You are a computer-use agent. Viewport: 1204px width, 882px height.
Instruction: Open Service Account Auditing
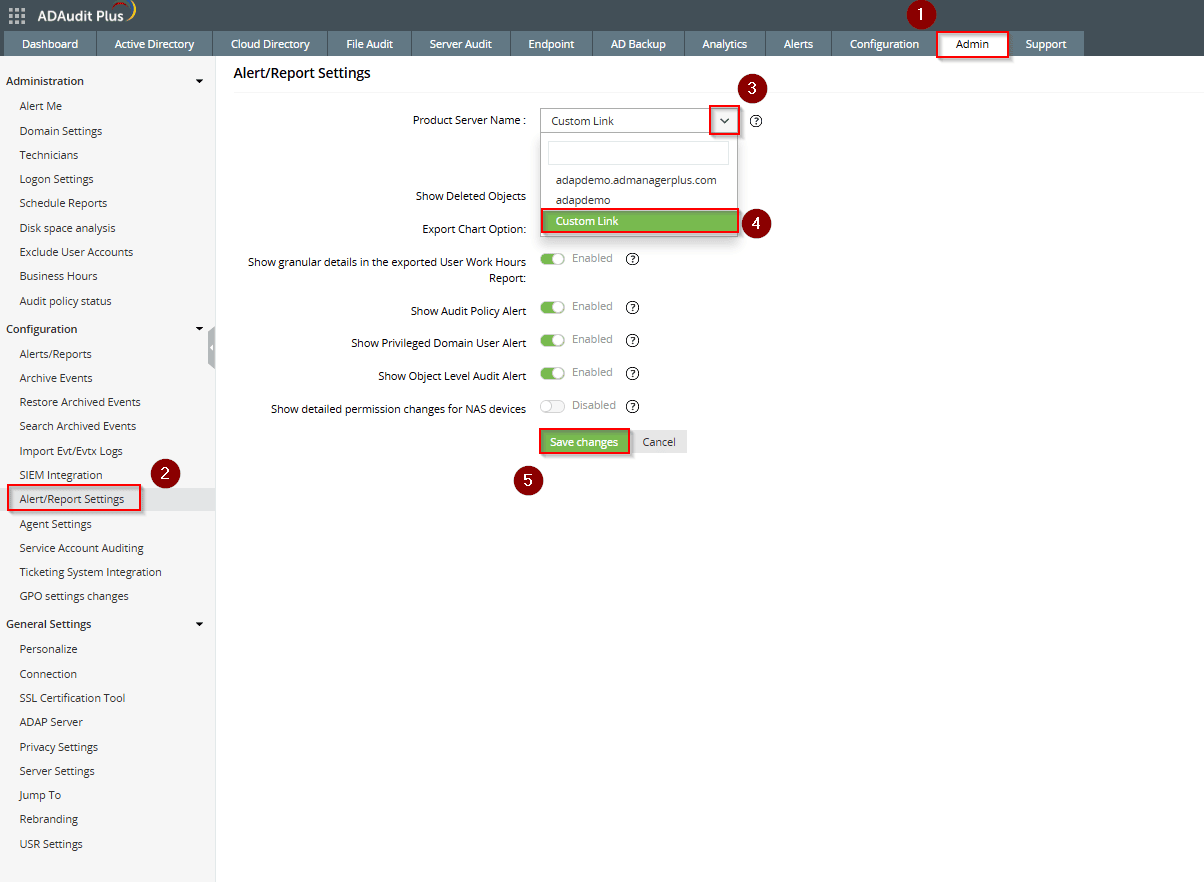(82, 548)
